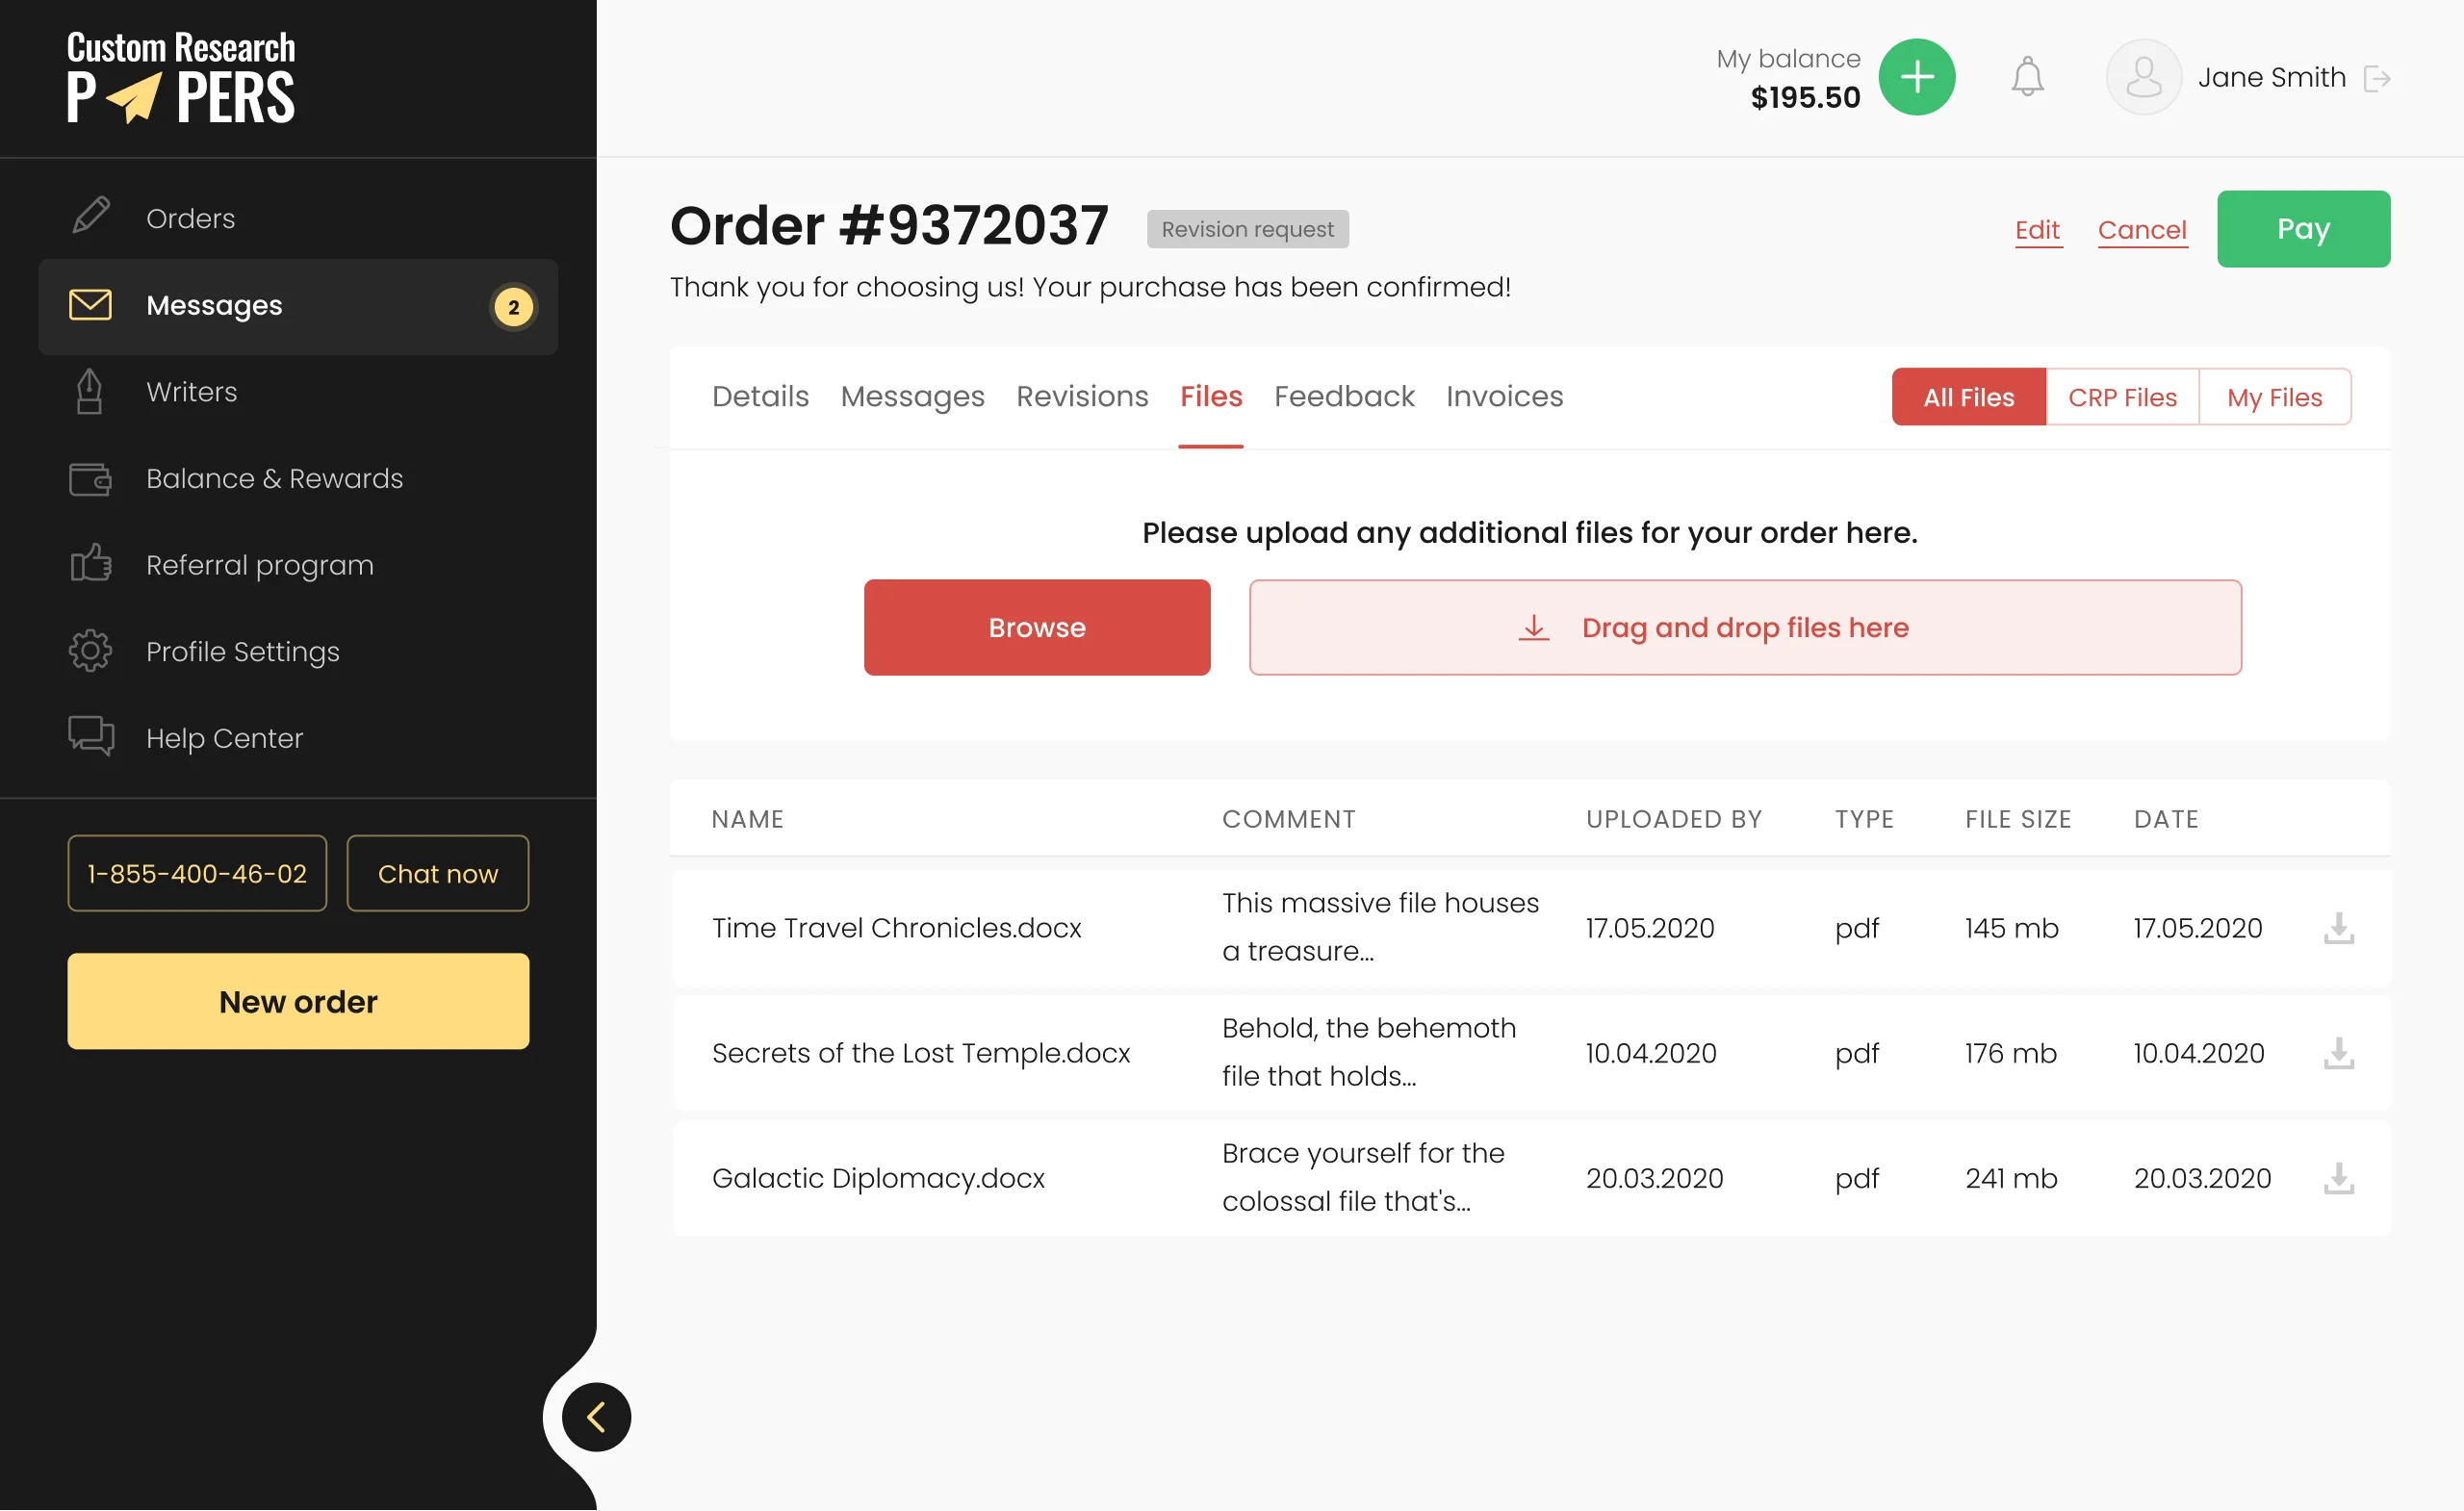Open the notifications bell
This screenshot has width=2464, height=1511.
2027,77
